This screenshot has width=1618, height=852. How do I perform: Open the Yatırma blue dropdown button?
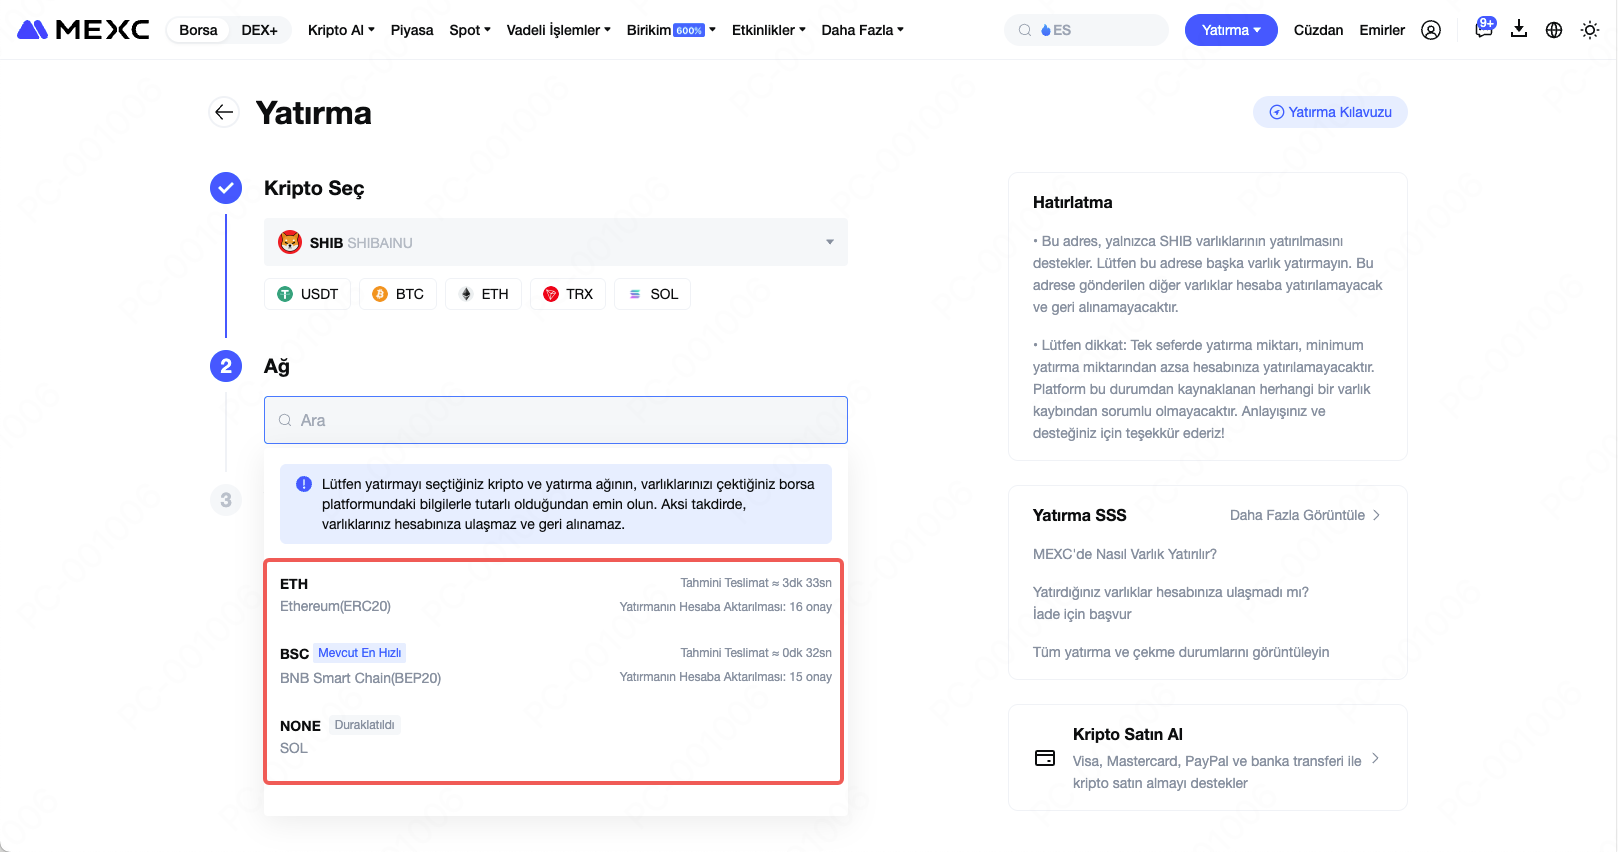coord(1231,30)
